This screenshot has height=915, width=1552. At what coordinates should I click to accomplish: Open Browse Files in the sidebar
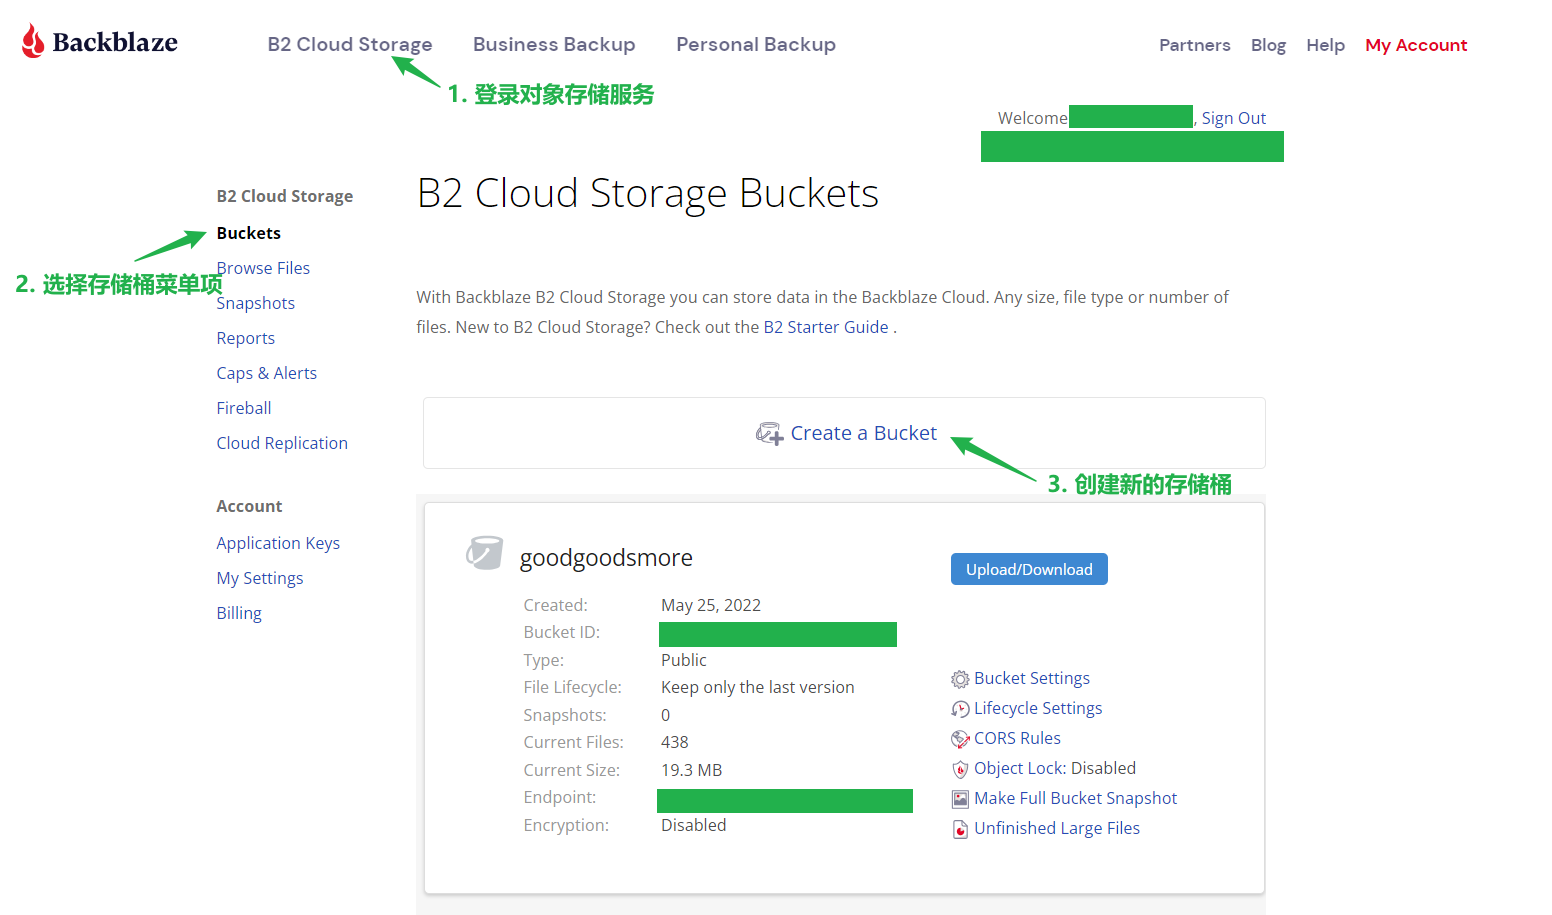pos(264,268)
